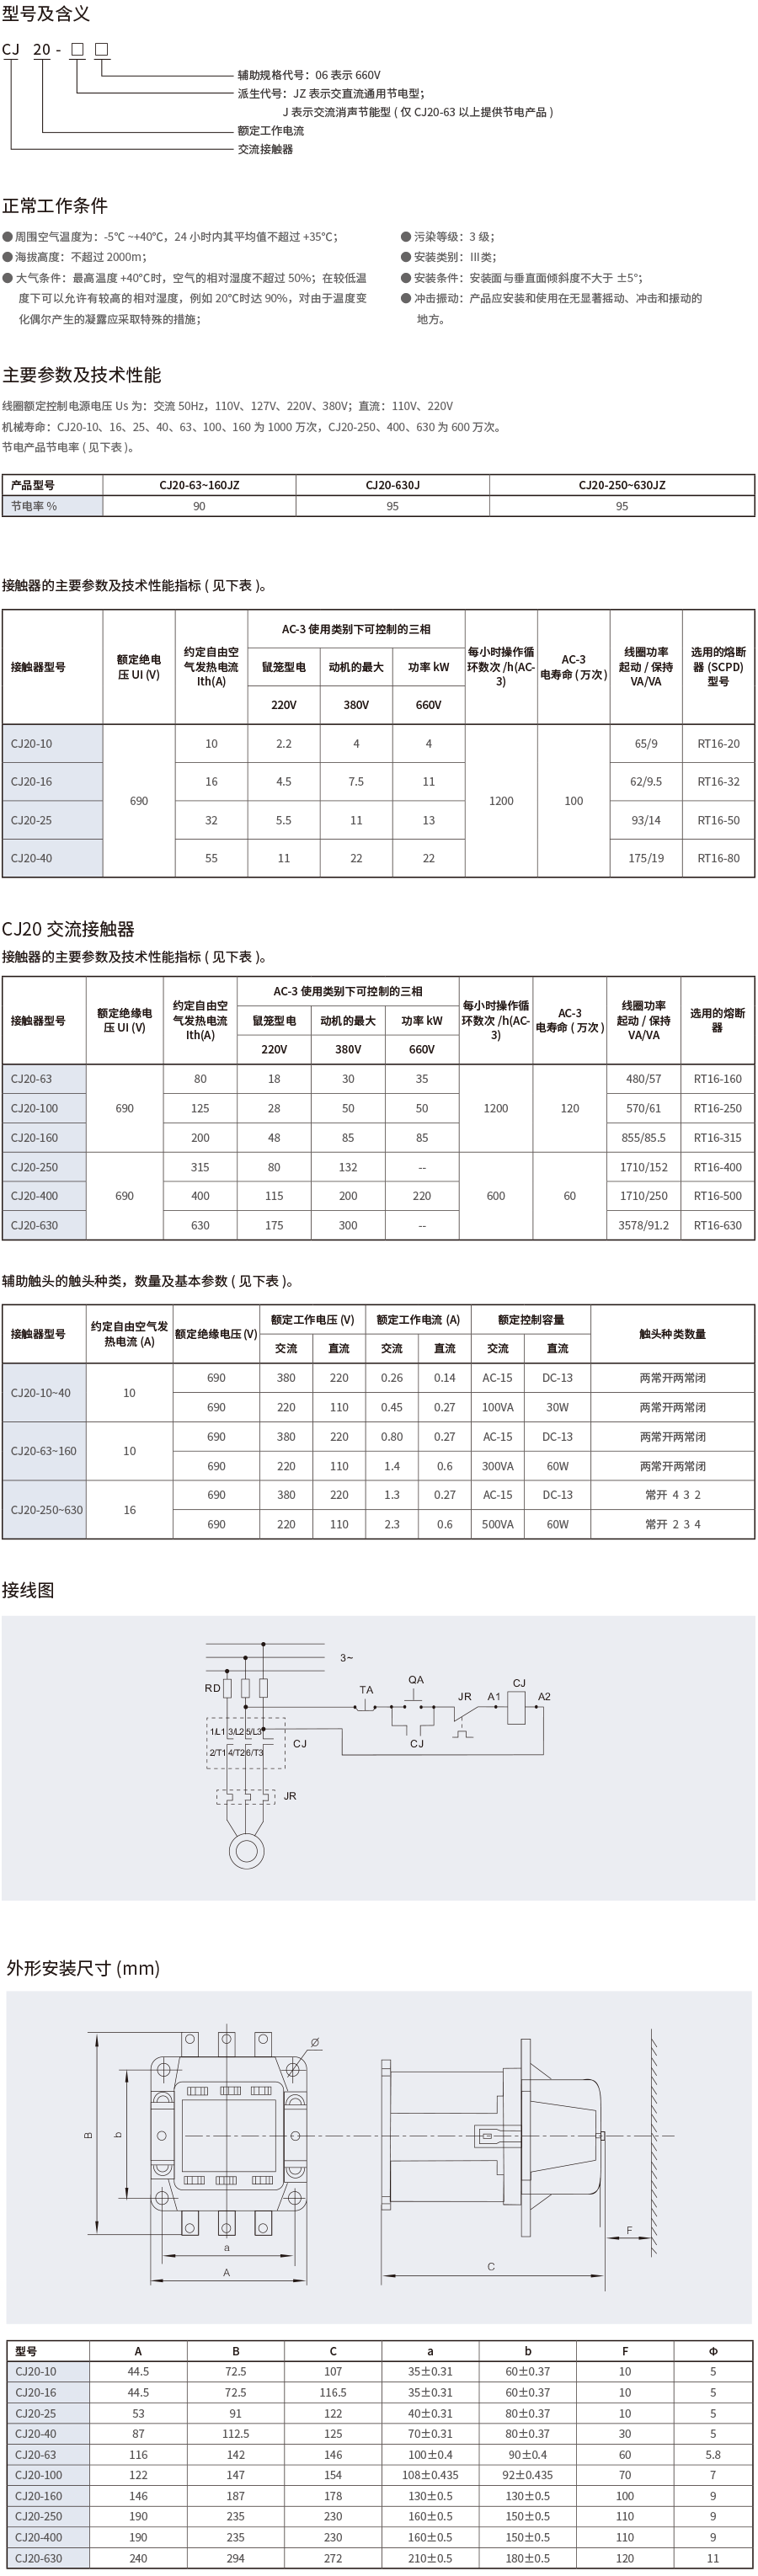Click the heading '外形安装尺寸 (mm)'
The width and height of the screenshot is (758, 2576).
(x=83, y=1968)
